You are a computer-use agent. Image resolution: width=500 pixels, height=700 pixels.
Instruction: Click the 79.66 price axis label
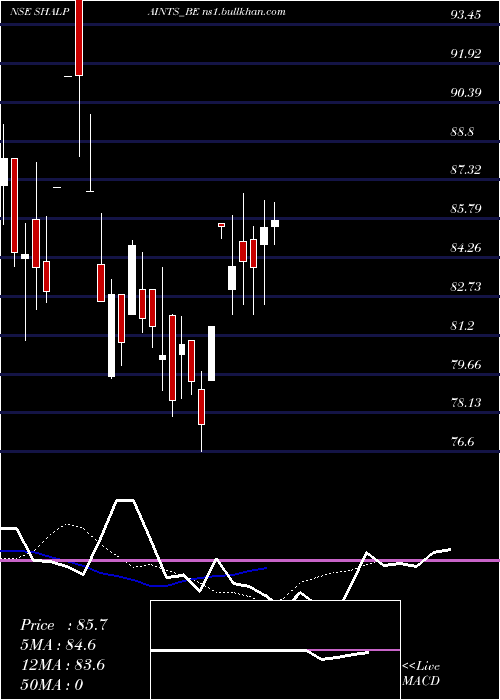click(466, 364)
